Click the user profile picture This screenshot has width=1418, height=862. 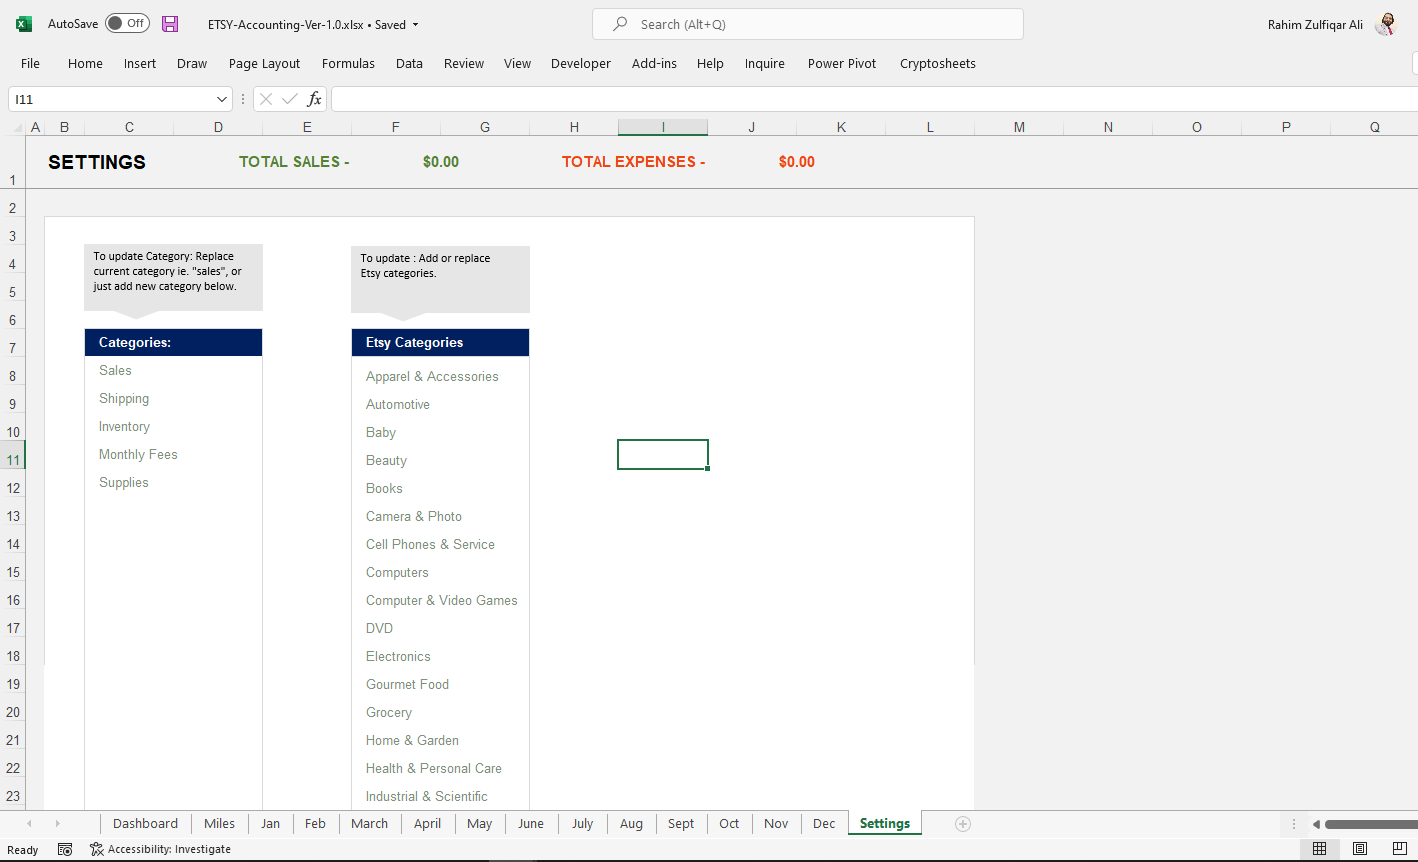(x=1385, y=24)
